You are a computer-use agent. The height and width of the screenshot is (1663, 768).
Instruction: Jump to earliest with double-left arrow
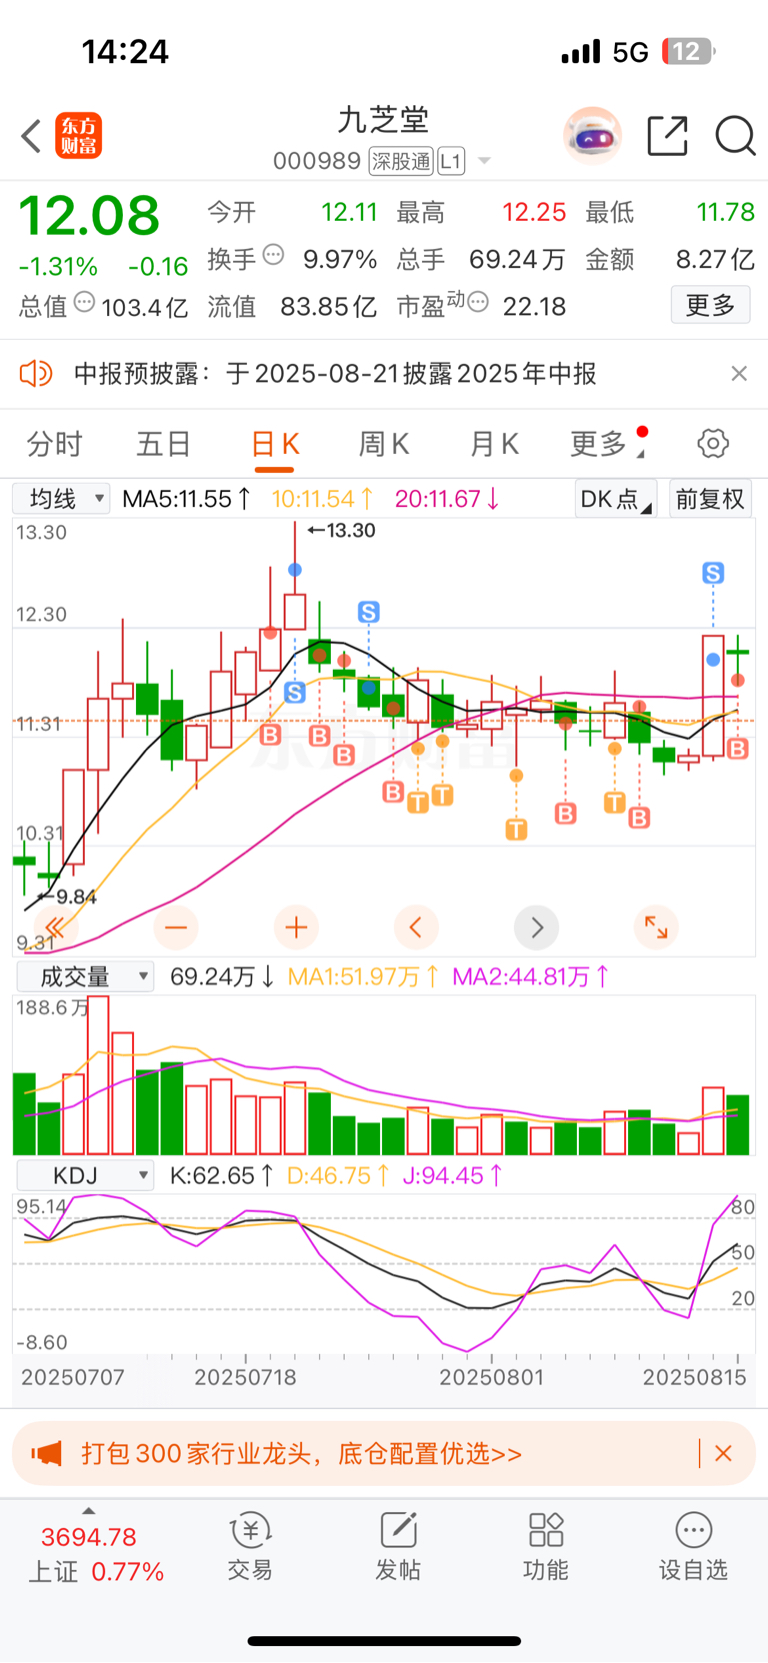(x=56, y=928)
